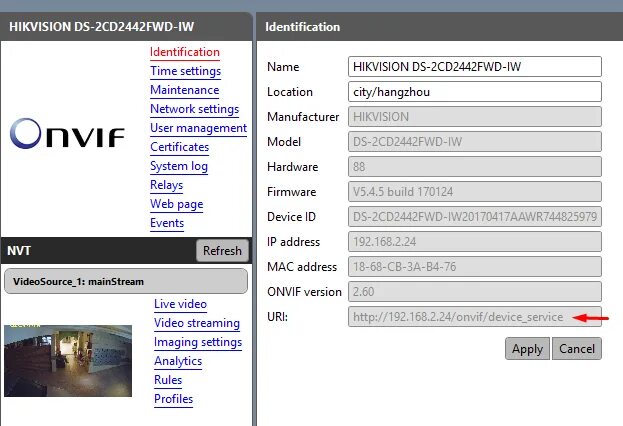Click the NVT section label

[19, 251]
